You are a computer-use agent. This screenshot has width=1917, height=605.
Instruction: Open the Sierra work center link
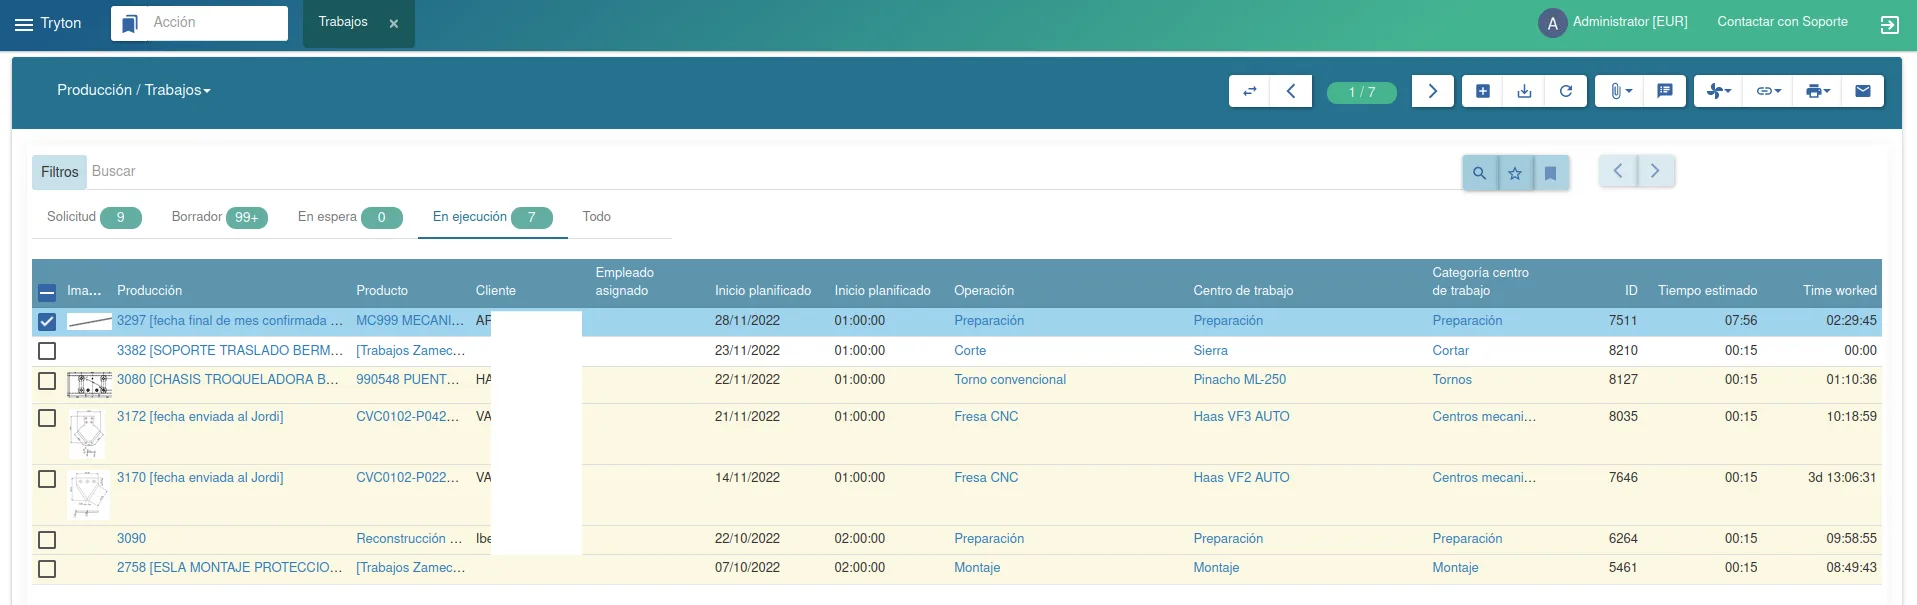1210,351
